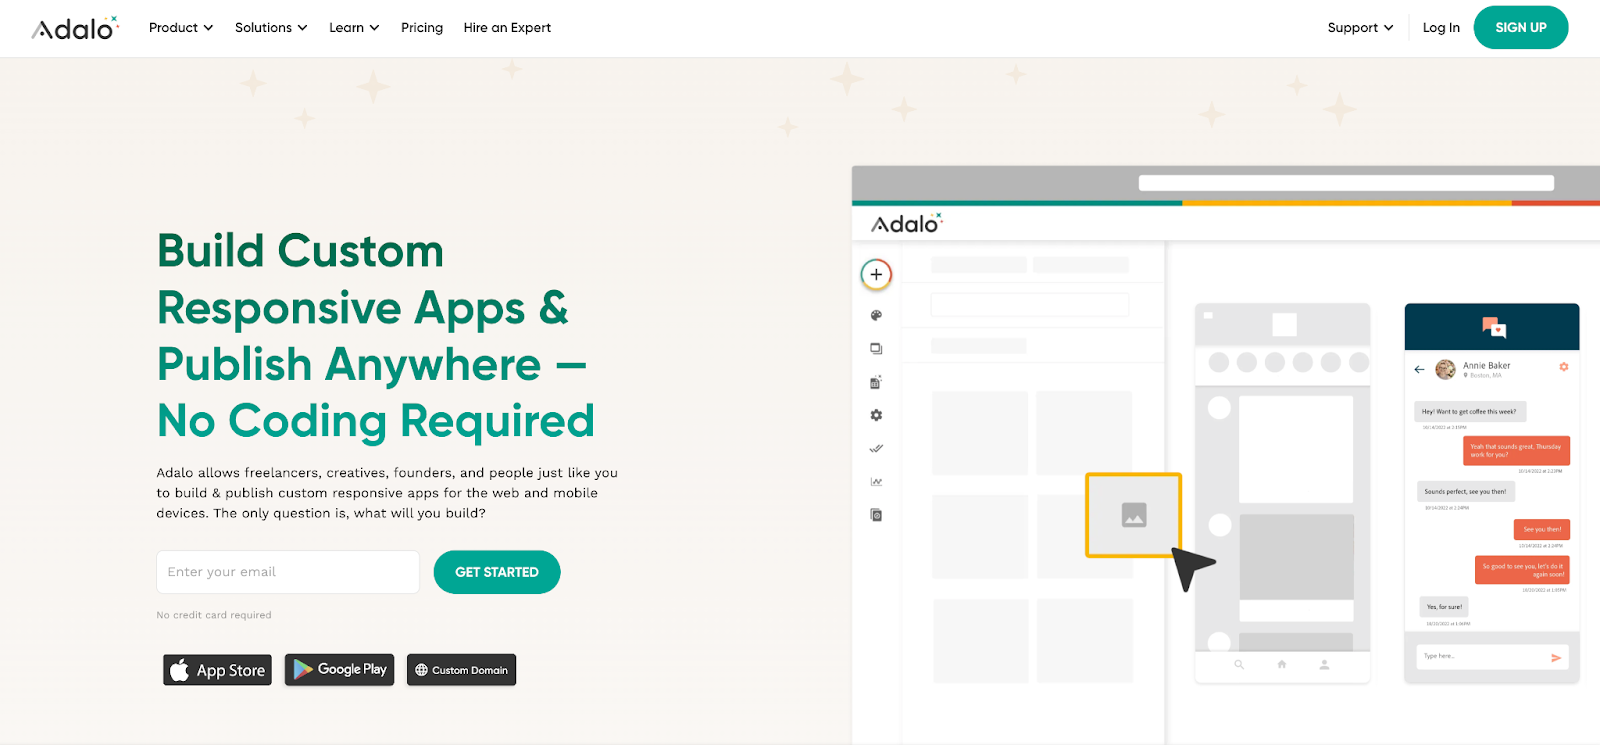1600x745 pixels.
Task: Click the "No credit card required" text
Action: pos(214,615)
